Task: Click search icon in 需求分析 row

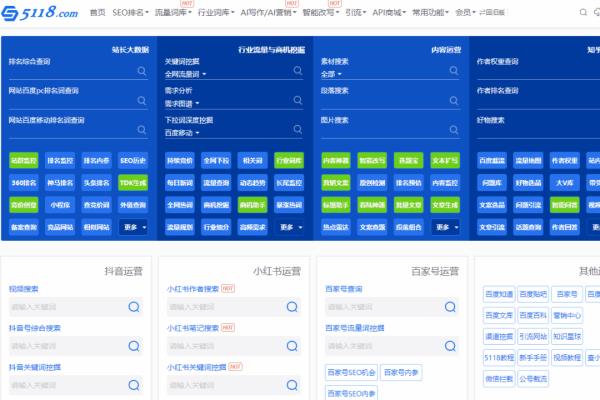Action: 298,100
